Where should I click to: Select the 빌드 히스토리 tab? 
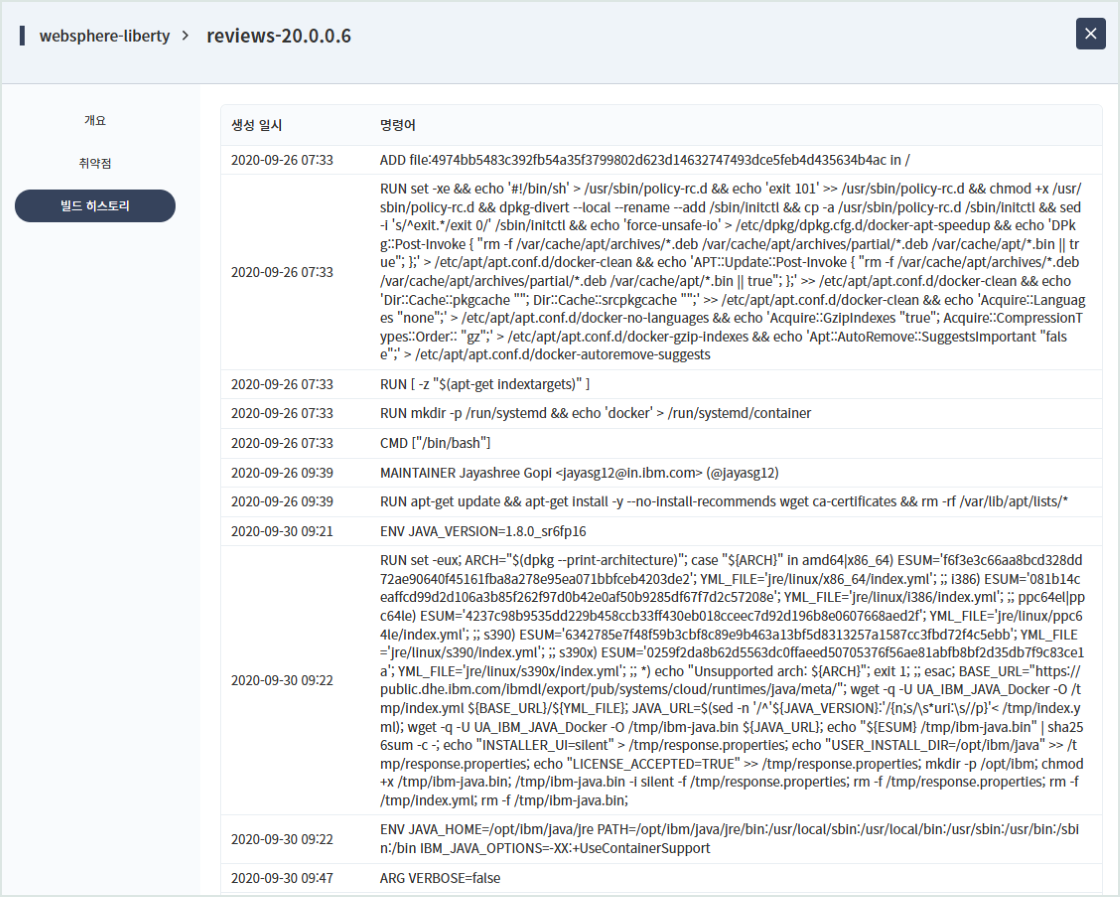(x=95, y=206)
